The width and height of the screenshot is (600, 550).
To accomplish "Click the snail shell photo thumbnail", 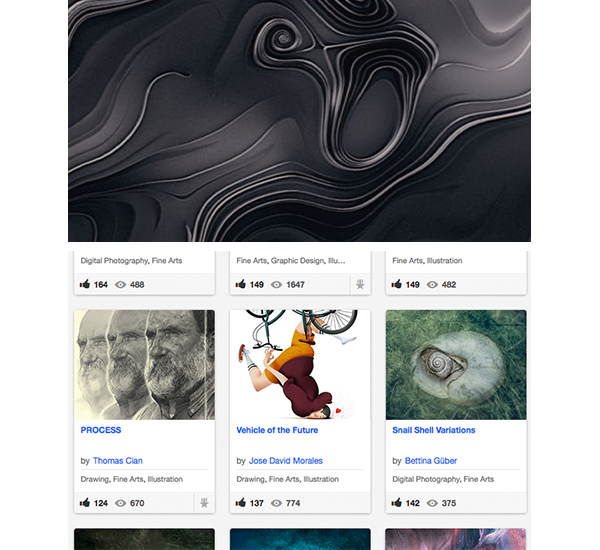I will point(456,365).
